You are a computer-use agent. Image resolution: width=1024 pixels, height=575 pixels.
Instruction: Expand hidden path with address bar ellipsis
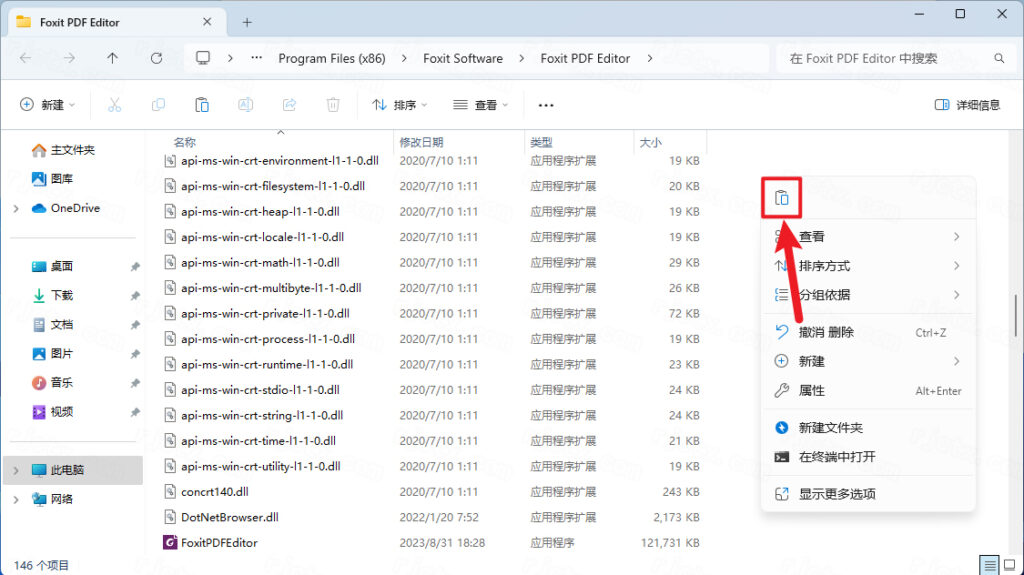257,58
